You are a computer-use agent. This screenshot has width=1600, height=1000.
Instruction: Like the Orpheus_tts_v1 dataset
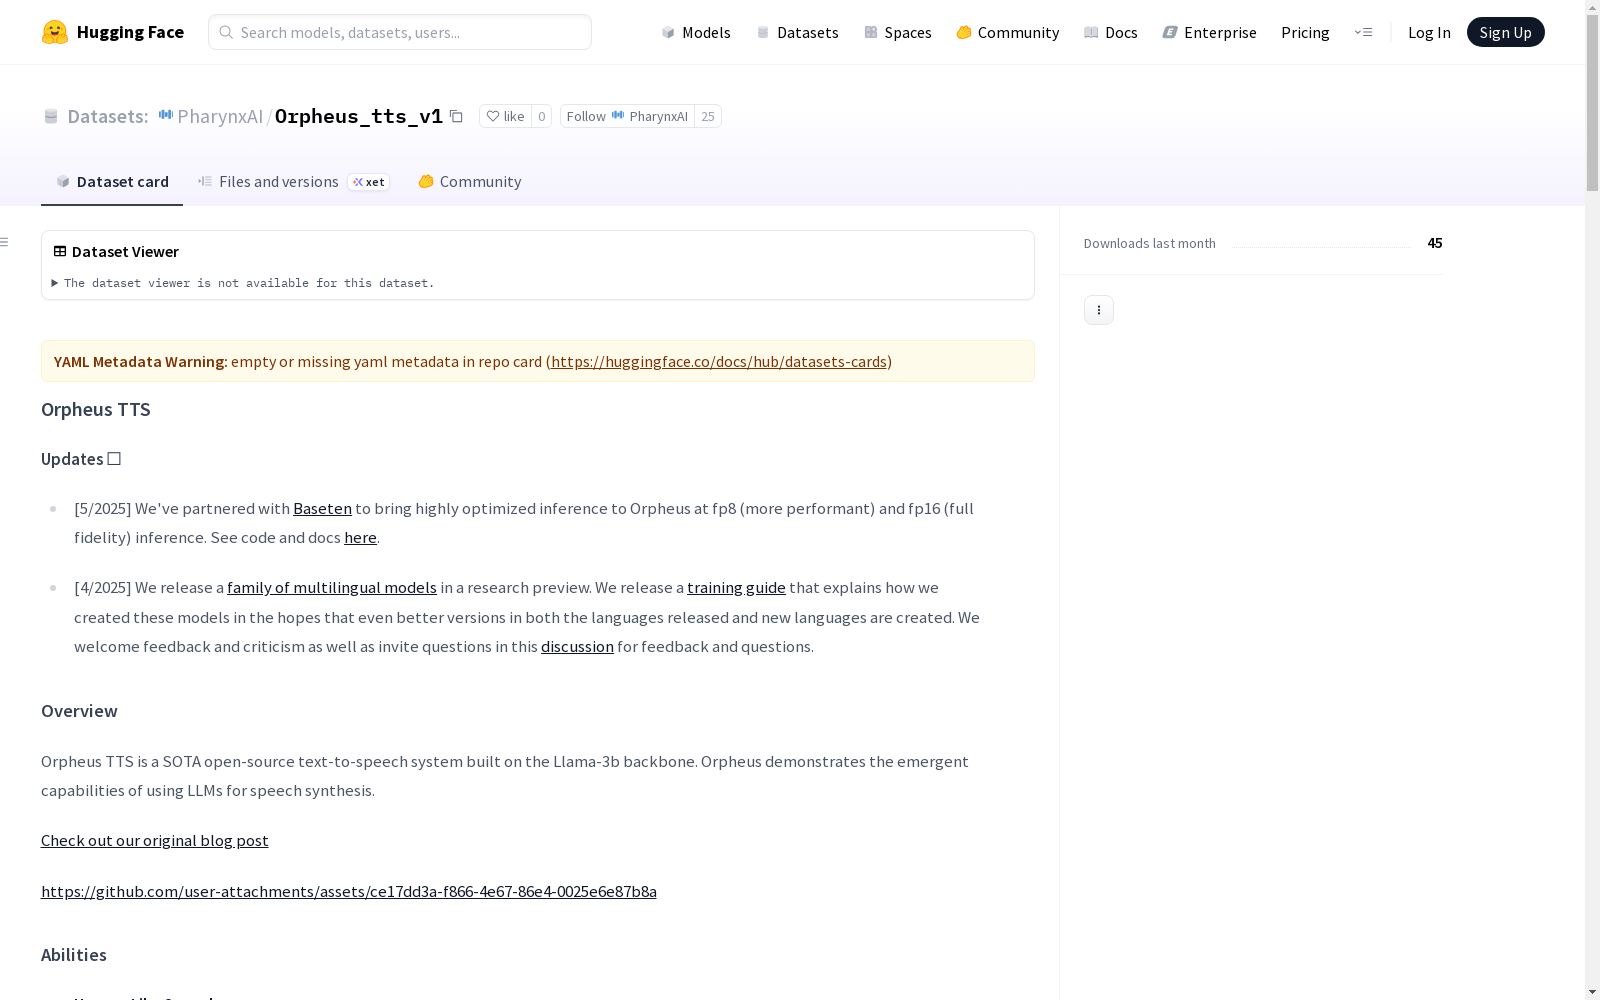point(505,117)
